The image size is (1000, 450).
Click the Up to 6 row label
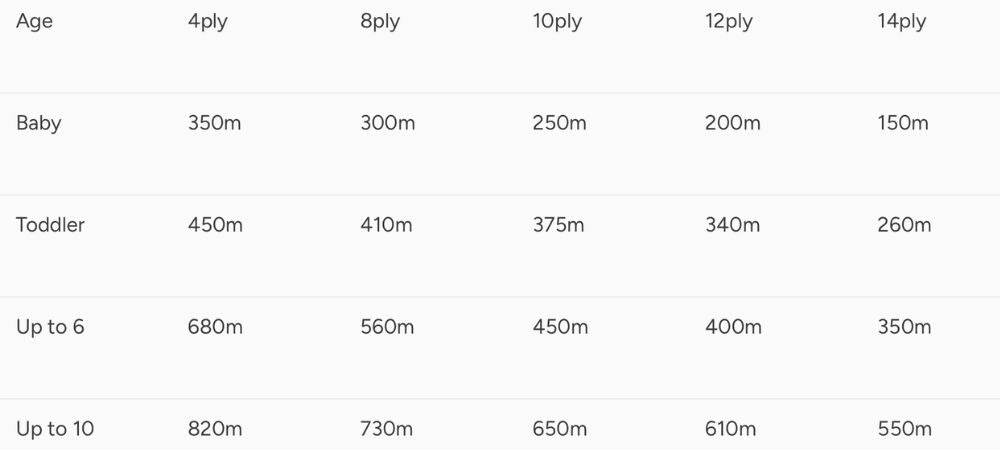[x=50, y=327]
